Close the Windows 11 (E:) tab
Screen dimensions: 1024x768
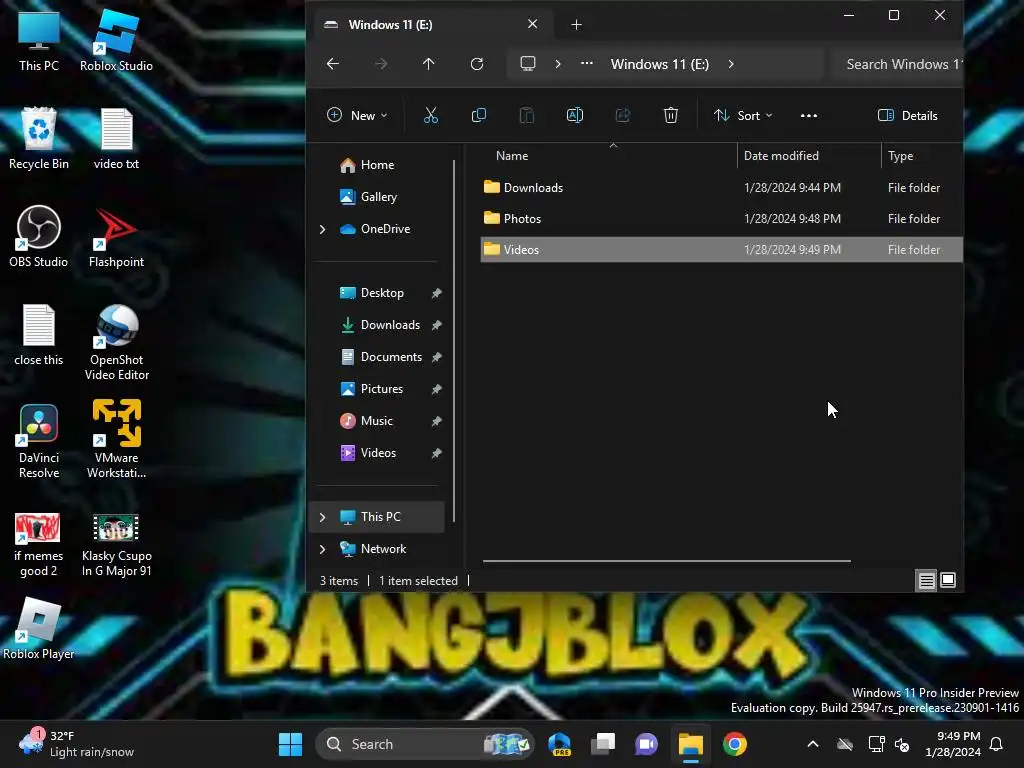tap(532, 24)
